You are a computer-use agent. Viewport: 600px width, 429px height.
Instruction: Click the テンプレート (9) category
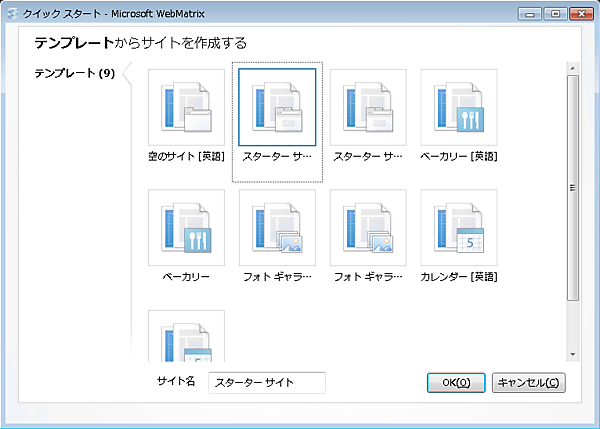[x=75, y=73]
